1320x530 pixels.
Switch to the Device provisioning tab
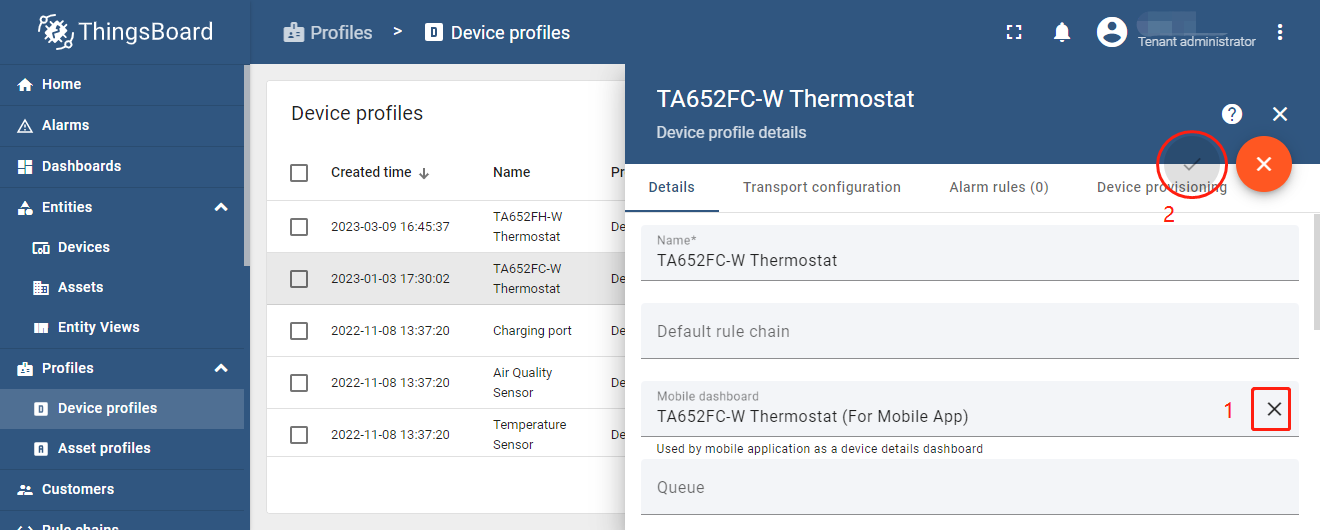click(x=1162, y=187)
